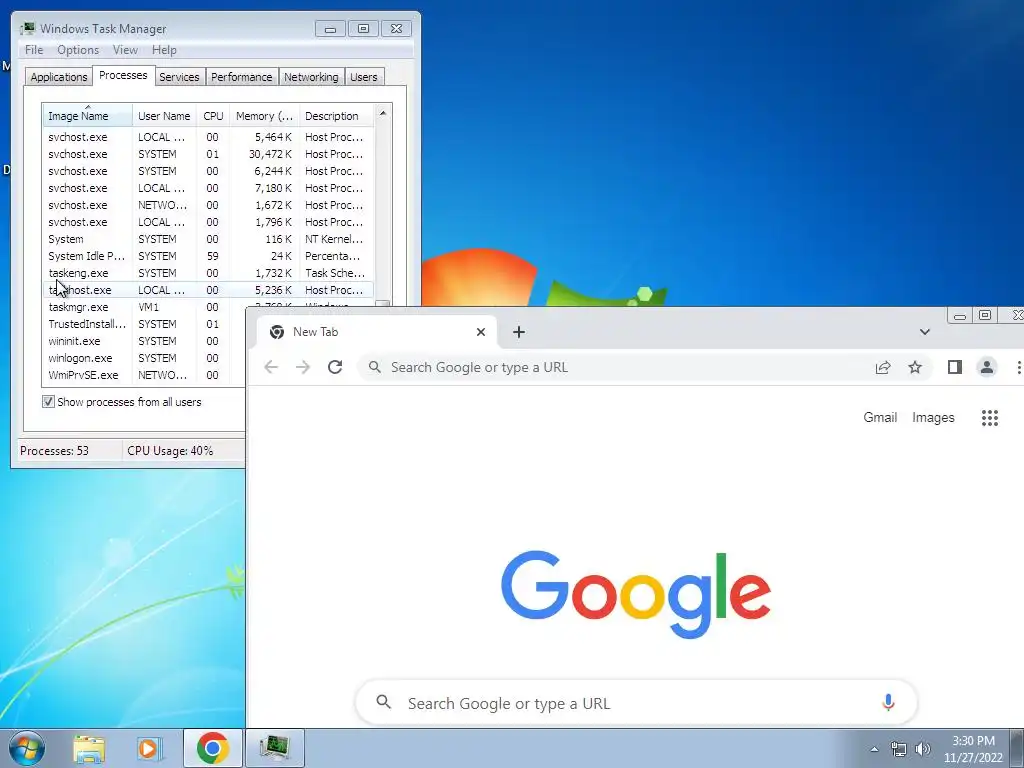Switch to the Users tab
The height and width of the screenshot is (768, 1024).
point(364,76)
